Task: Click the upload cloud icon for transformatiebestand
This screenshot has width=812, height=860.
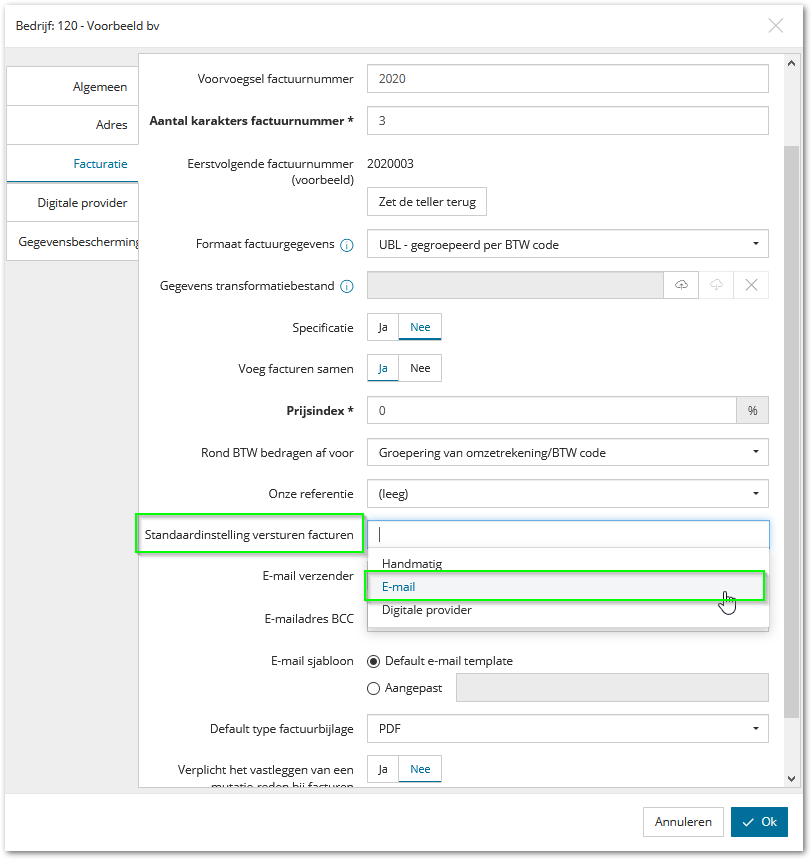Action: click(x=681, y=285)
